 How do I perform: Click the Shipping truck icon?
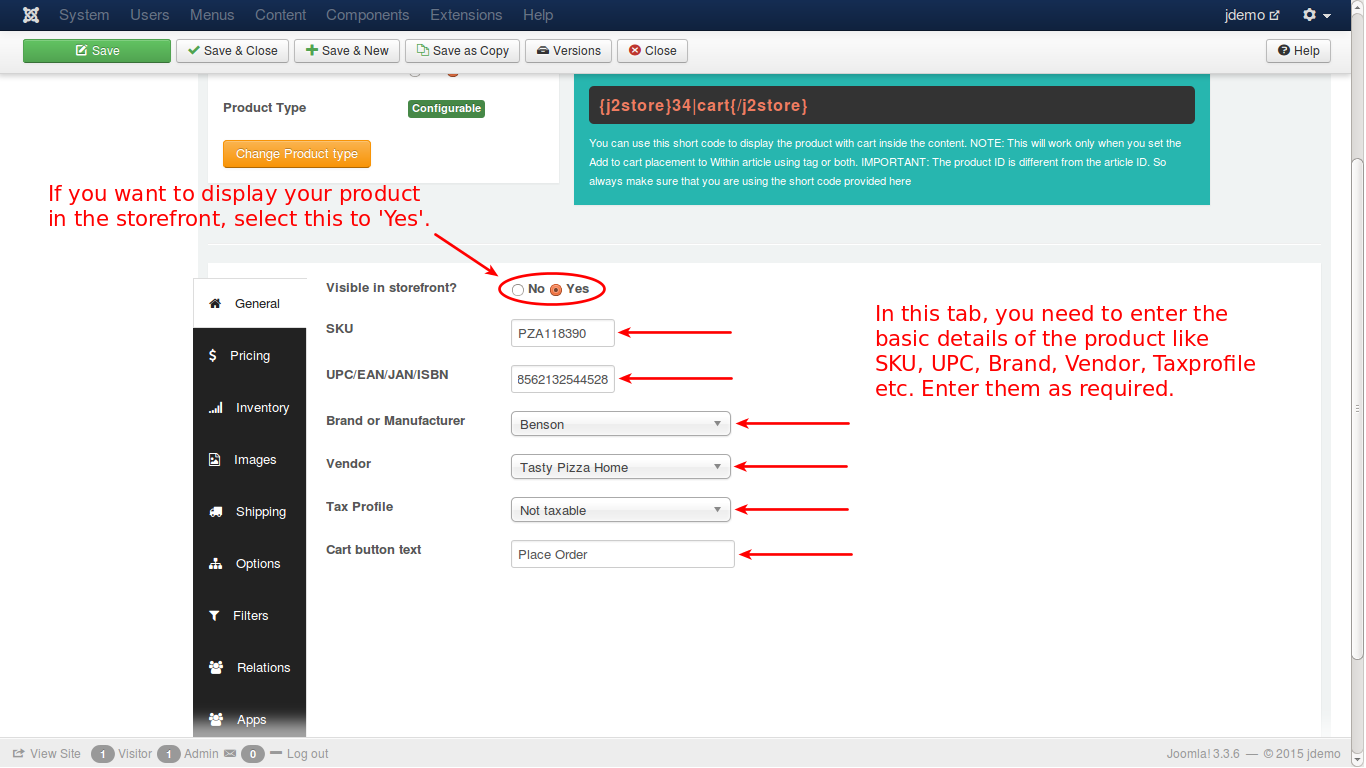click(x=215, y=512)
